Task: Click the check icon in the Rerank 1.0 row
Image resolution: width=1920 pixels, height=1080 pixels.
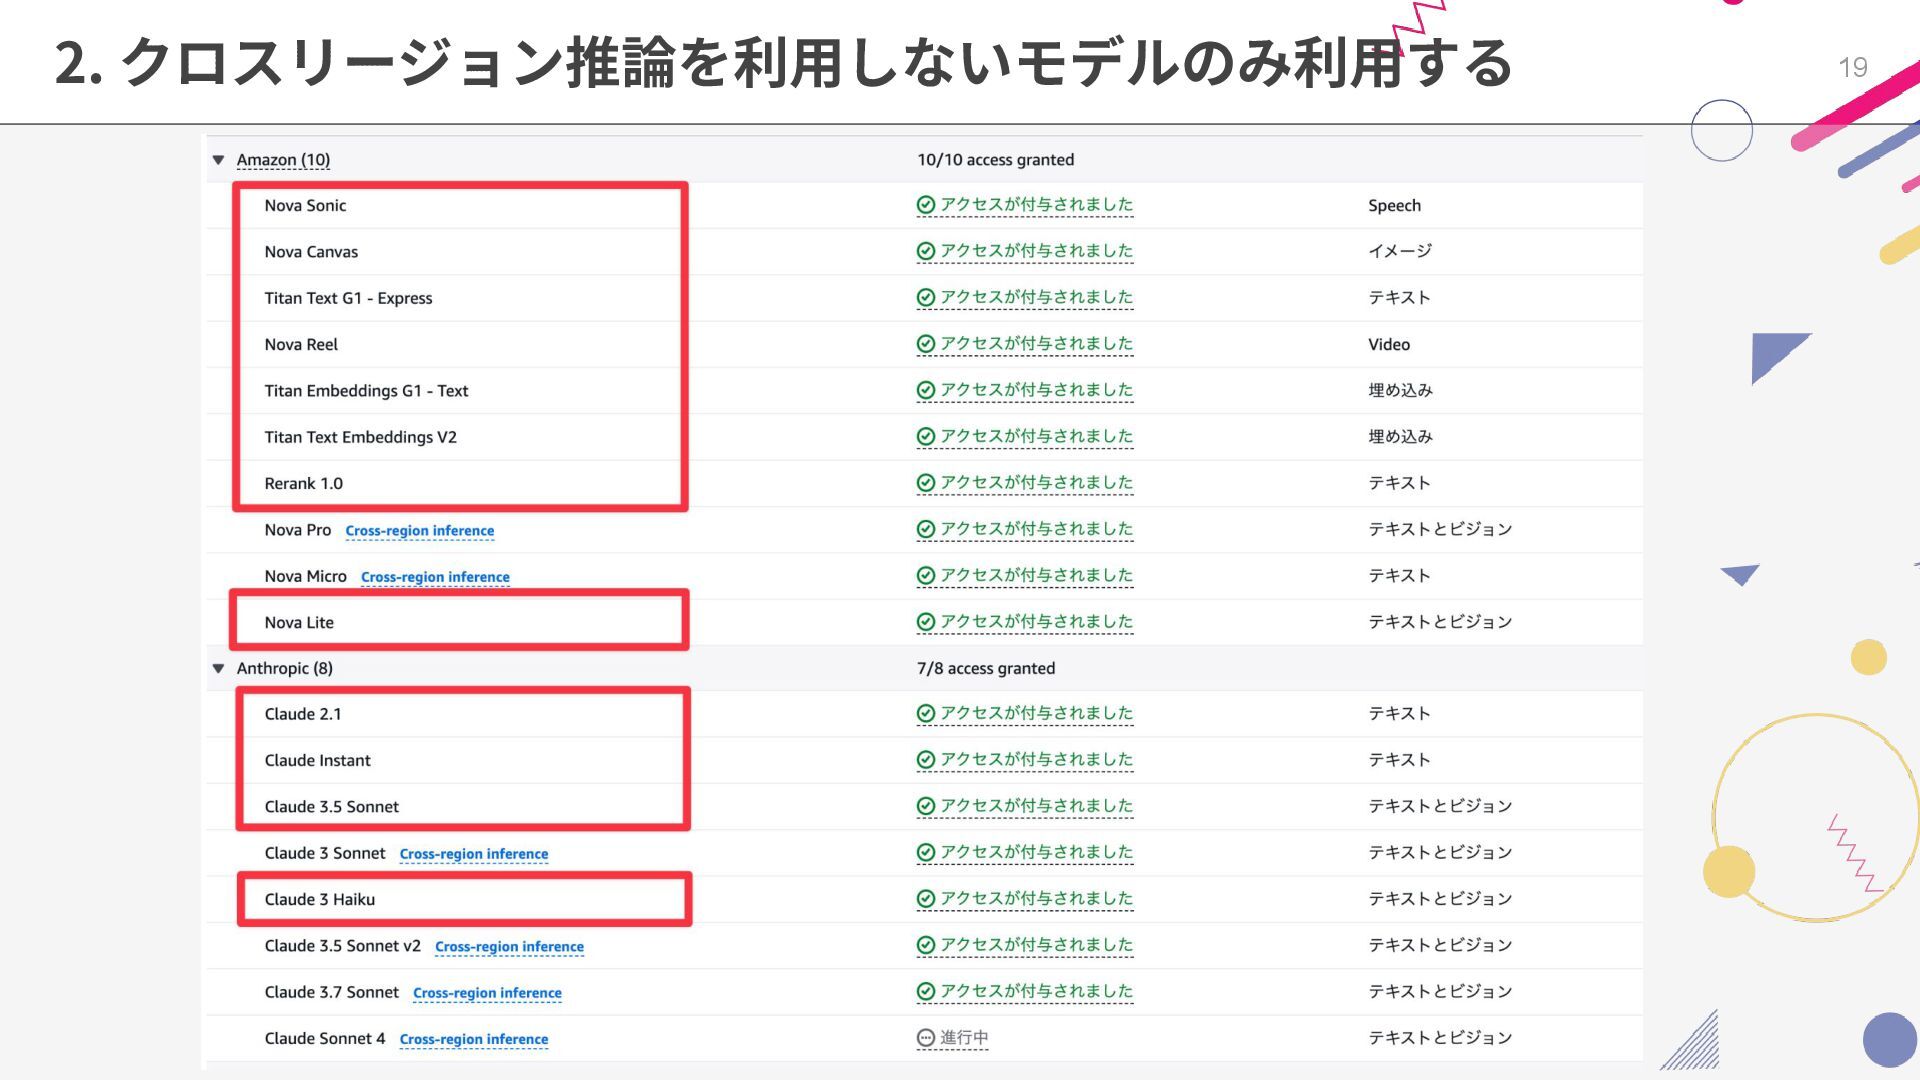Action: coord(926,483)
